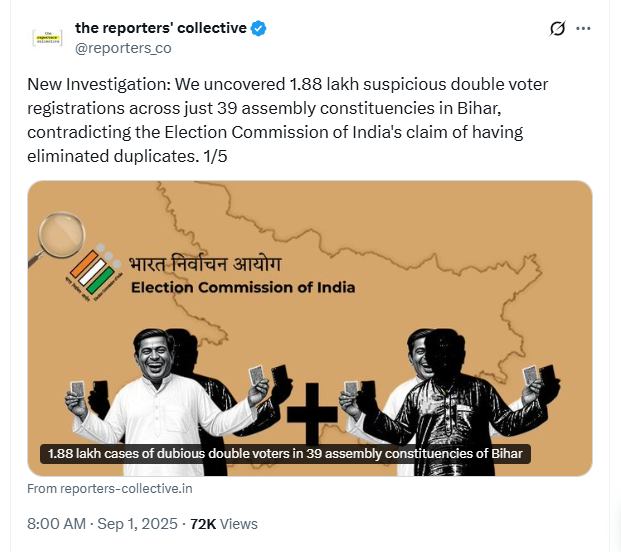
Task: Click the display name the reporters' collective
Action: point(161,28)
